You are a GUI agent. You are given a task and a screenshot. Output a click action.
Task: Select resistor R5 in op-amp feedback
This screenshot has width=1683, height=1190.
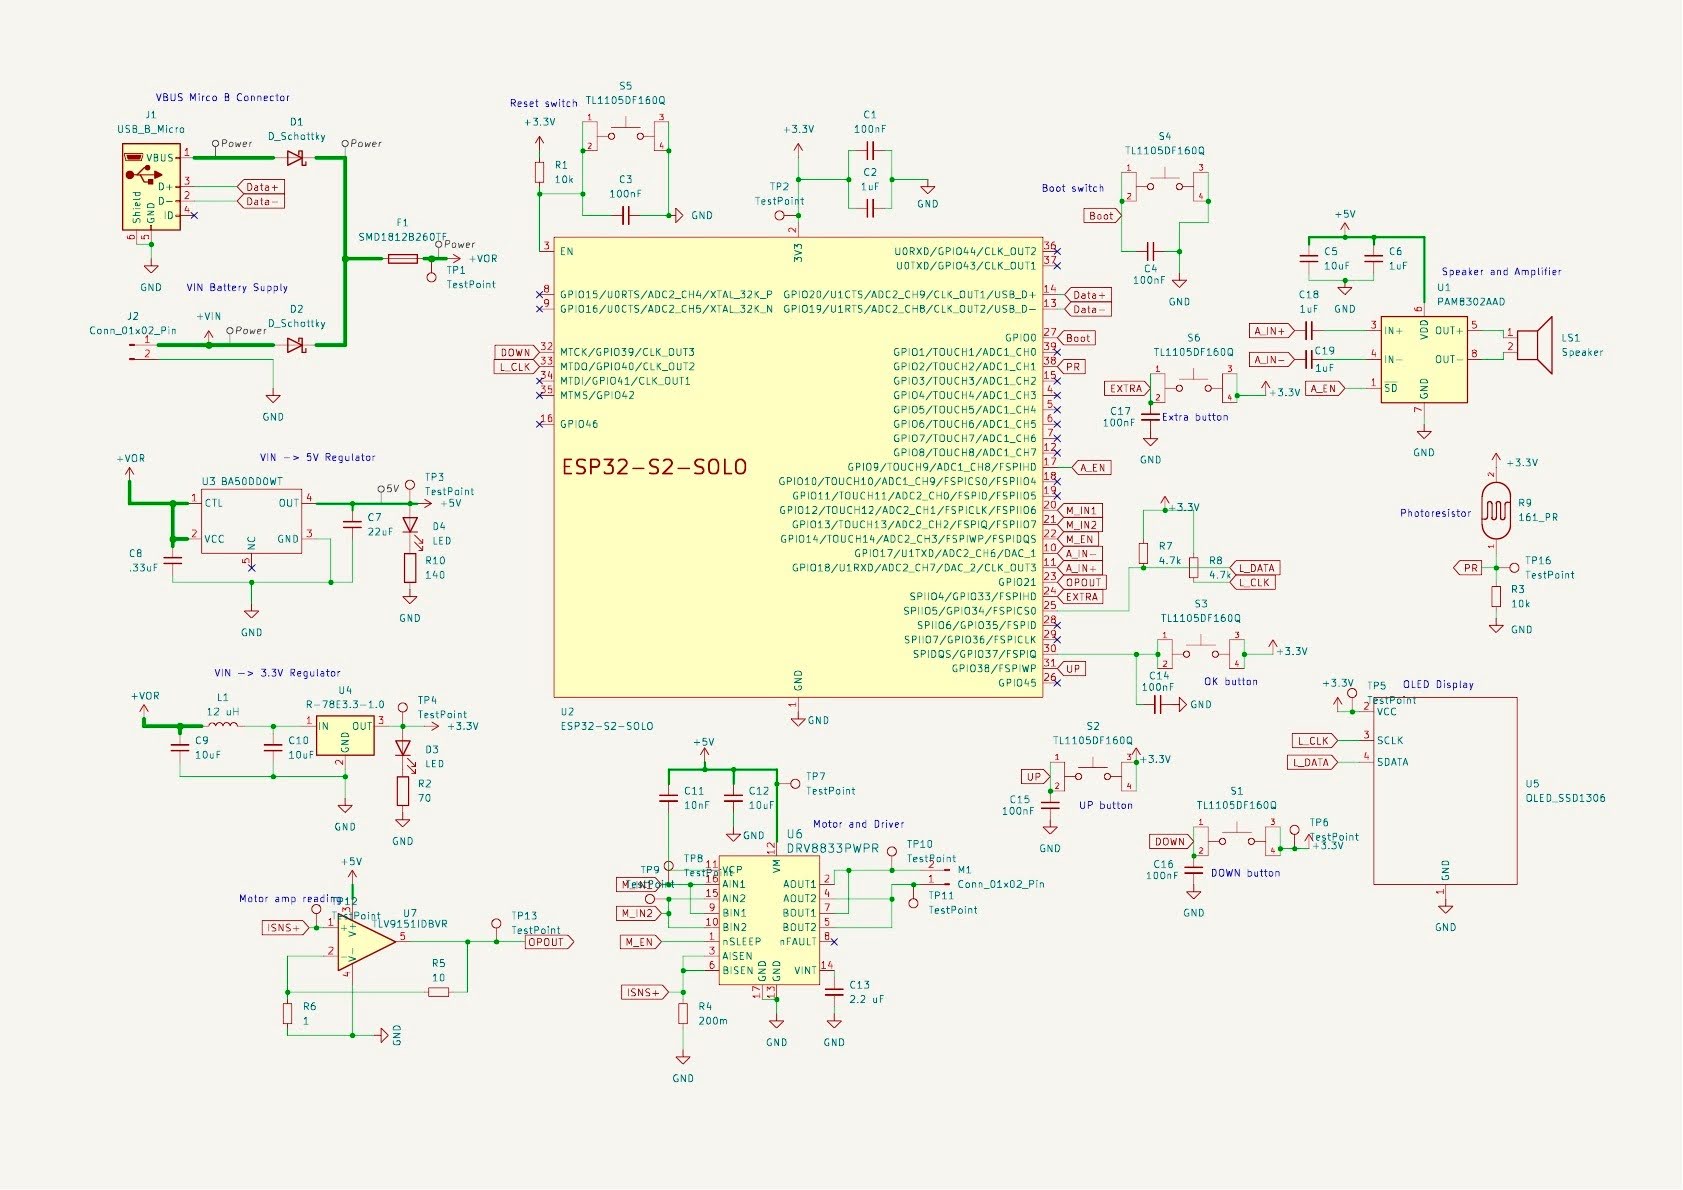439,992
